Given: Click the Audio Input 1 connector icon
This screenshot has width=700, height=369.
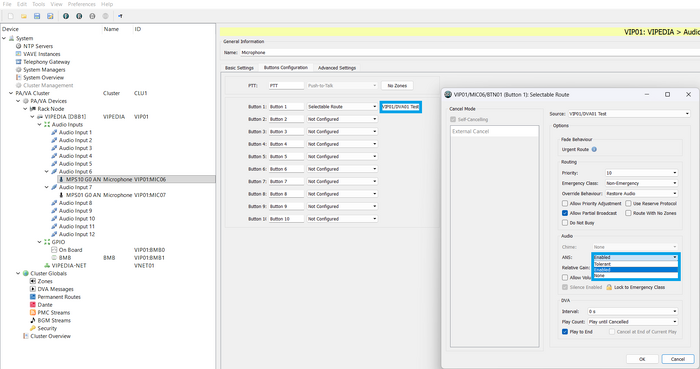Looking at the screenshot, I should pos(54,132).
